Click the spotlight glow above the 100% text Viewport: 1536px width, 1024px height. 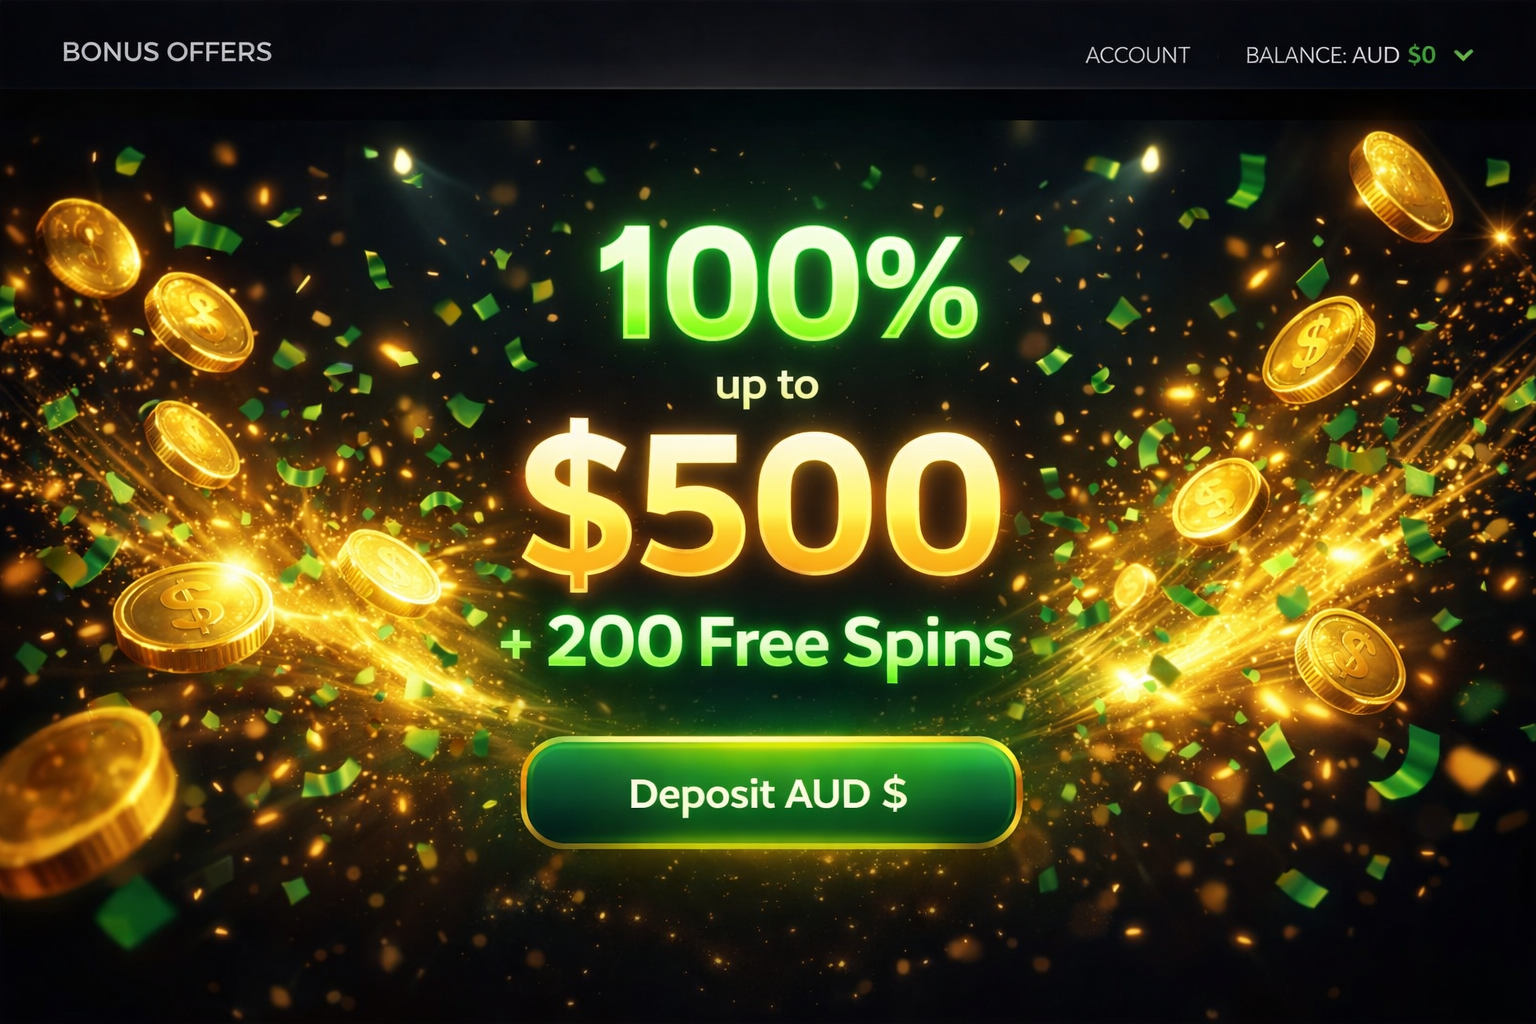(403, 161)
